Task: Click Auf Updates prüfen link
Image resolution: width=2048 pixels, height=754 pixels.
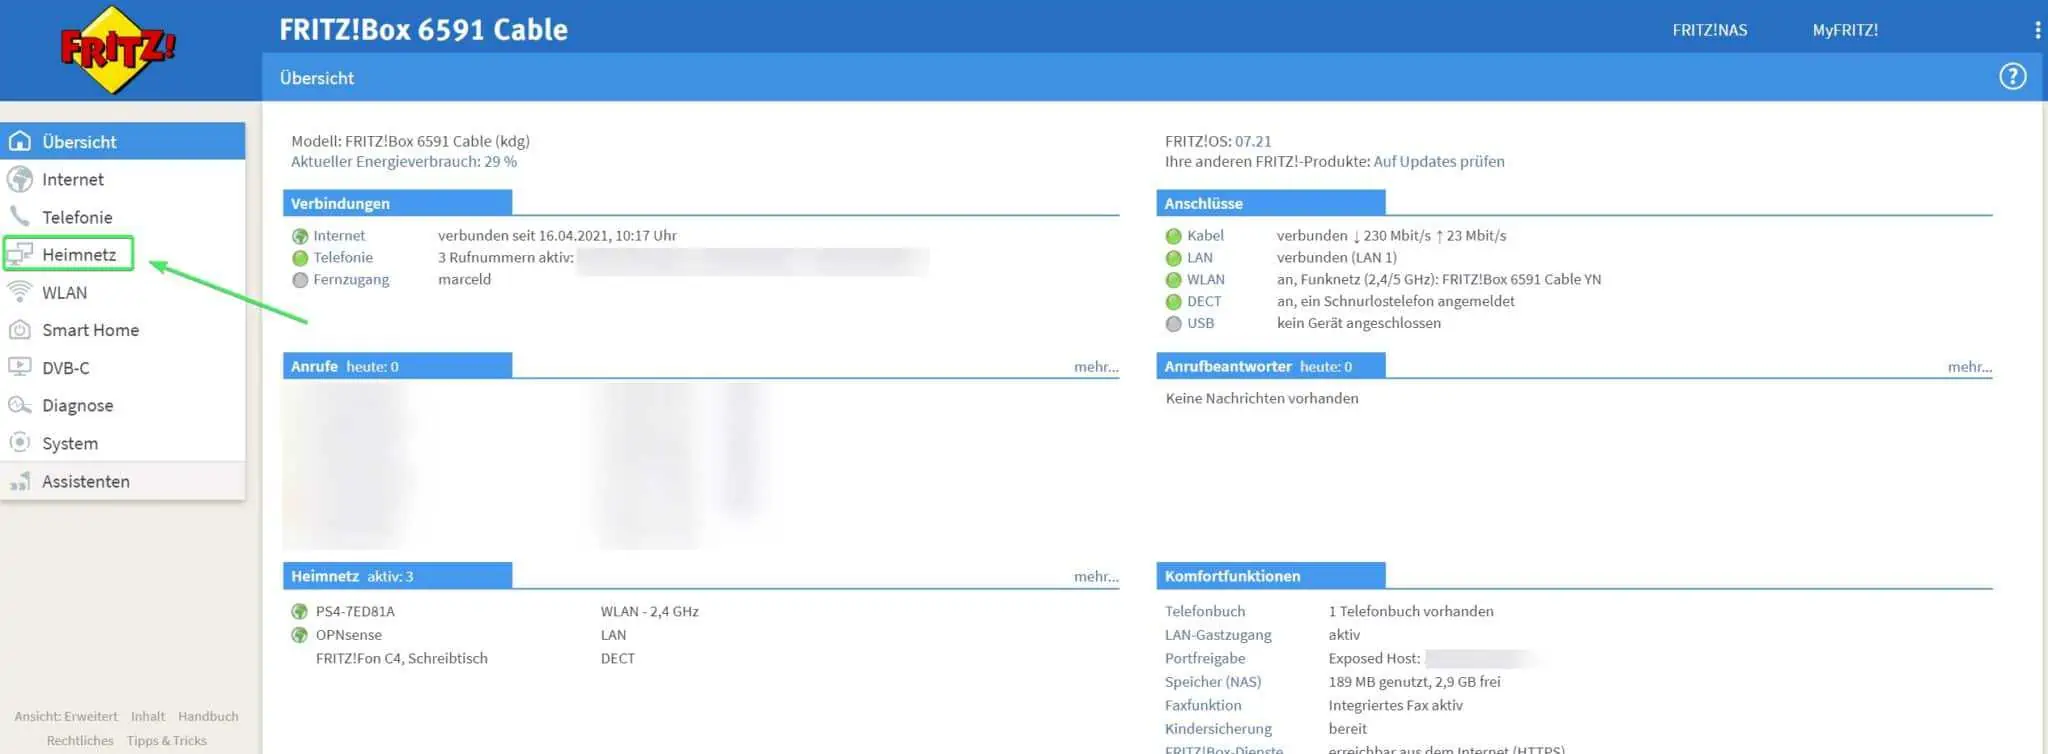Action: coord(1439,161)
